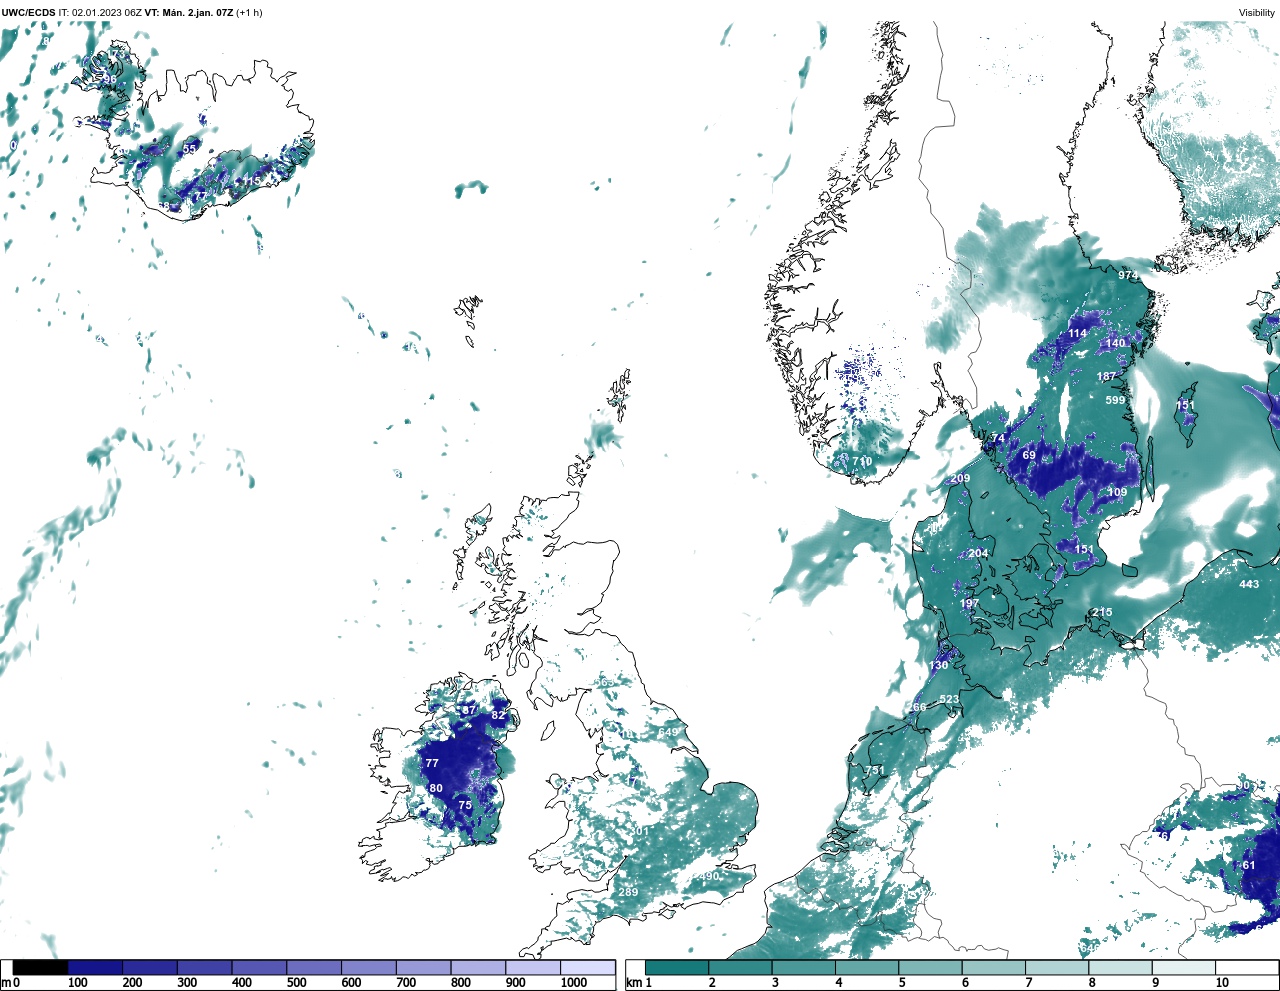Click the 74 visibility value on the map
Viewport: 1280px width, 991px height.
997,438
